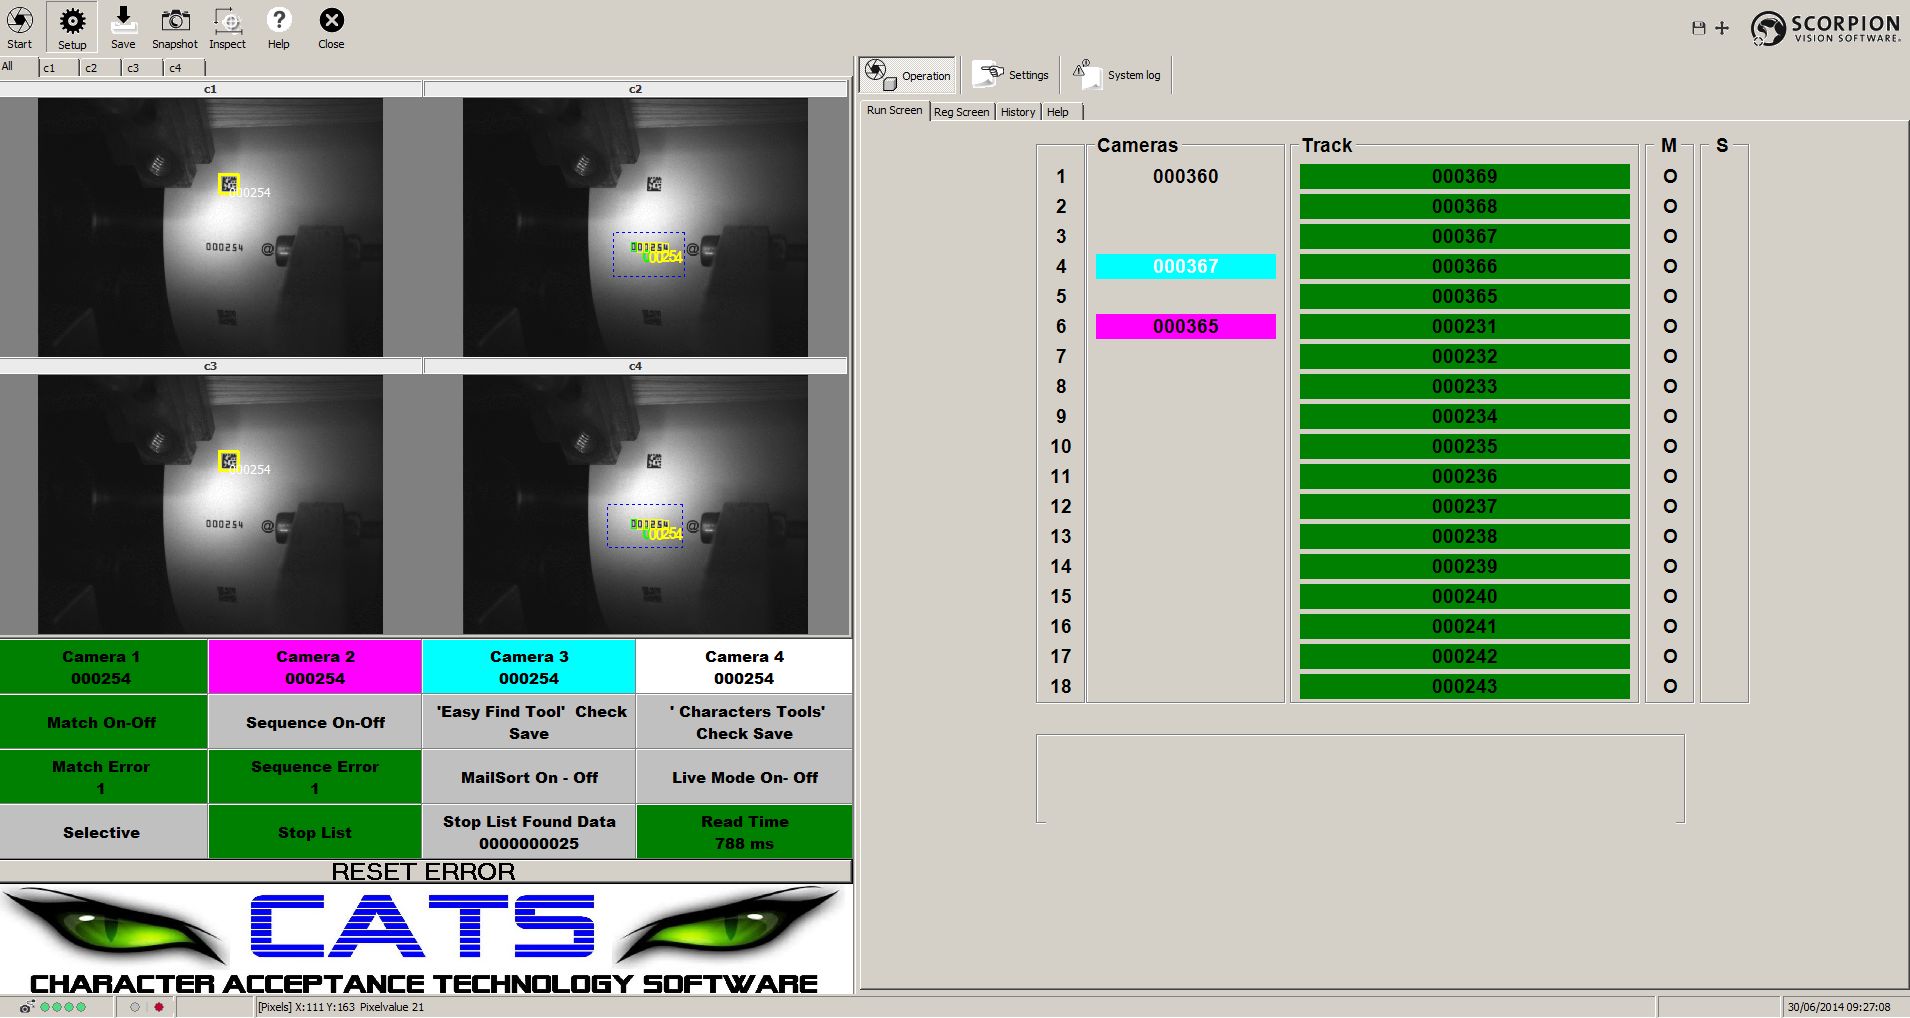Toggle MailSort On - Off

click(529, 777)
